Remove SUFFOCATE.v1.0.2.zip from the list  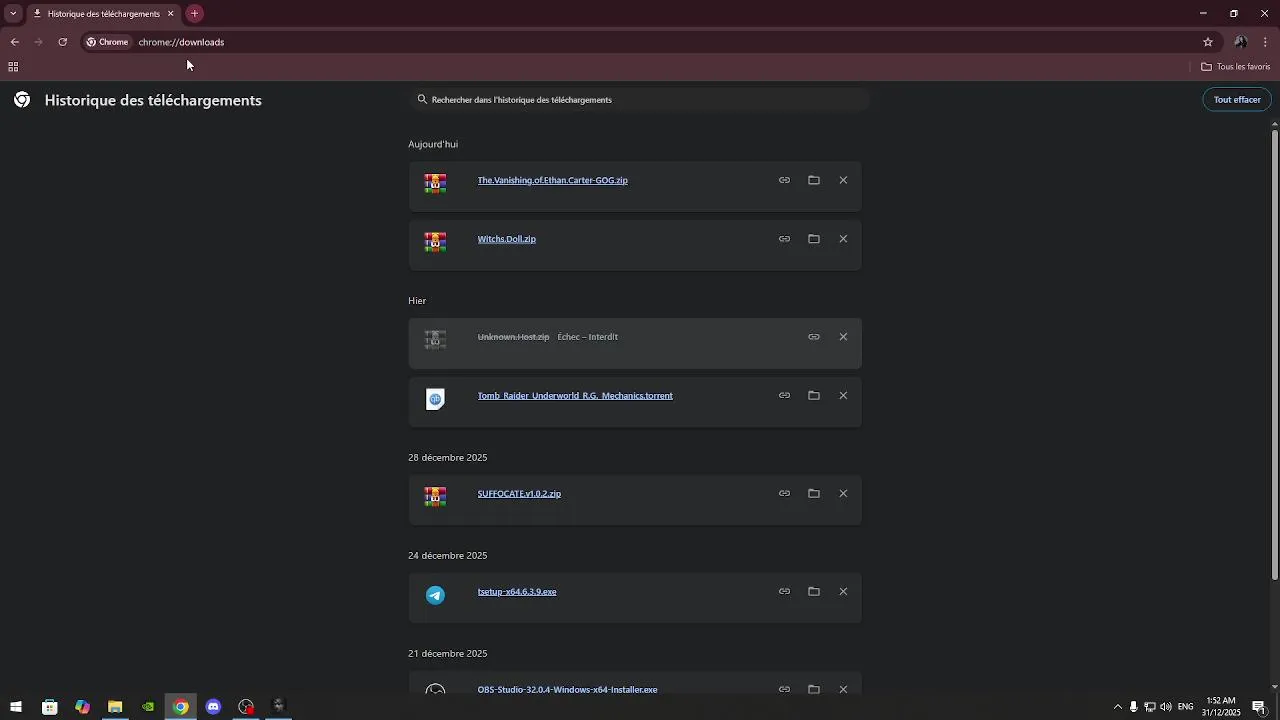843,493
